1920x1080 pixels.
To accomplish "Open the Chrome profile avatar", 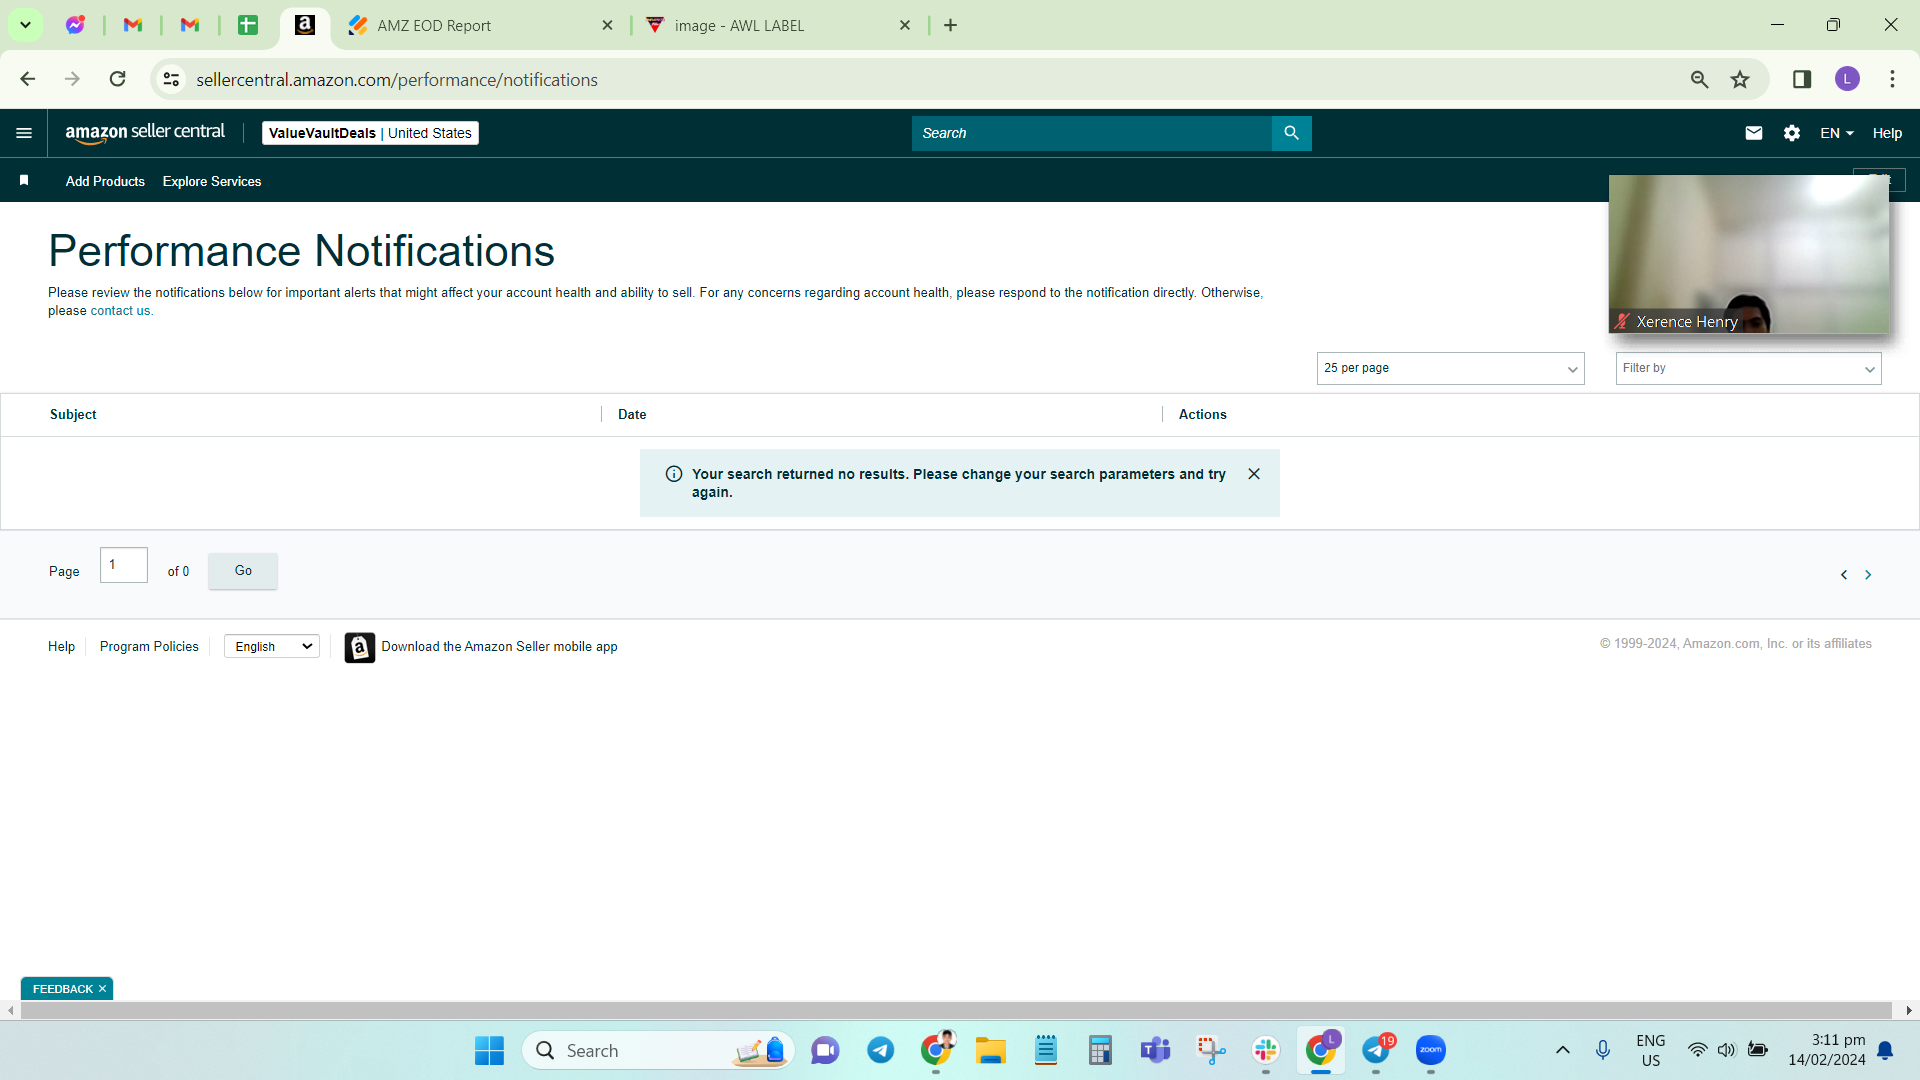I will point(1847,79).
